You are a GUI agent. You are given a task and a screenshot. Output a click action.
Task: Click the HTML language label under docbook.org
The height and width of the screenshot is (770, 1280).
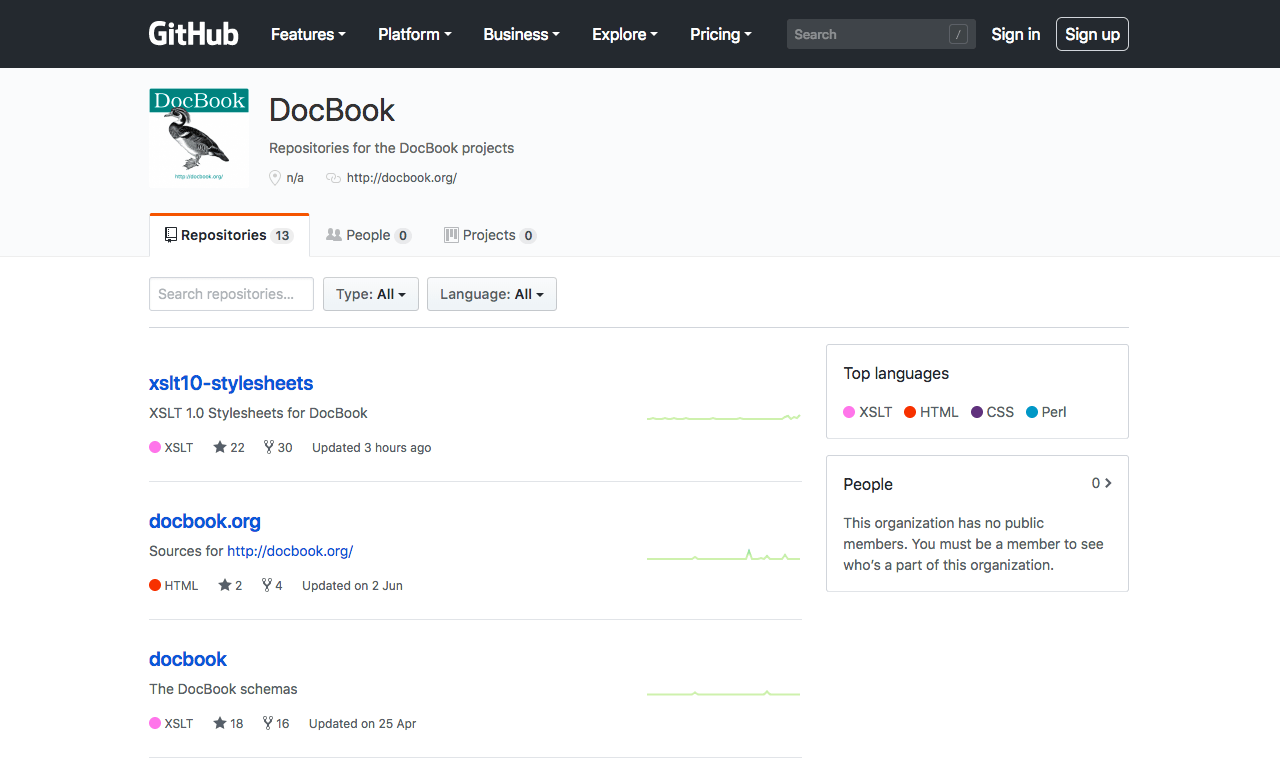point(181,585)
